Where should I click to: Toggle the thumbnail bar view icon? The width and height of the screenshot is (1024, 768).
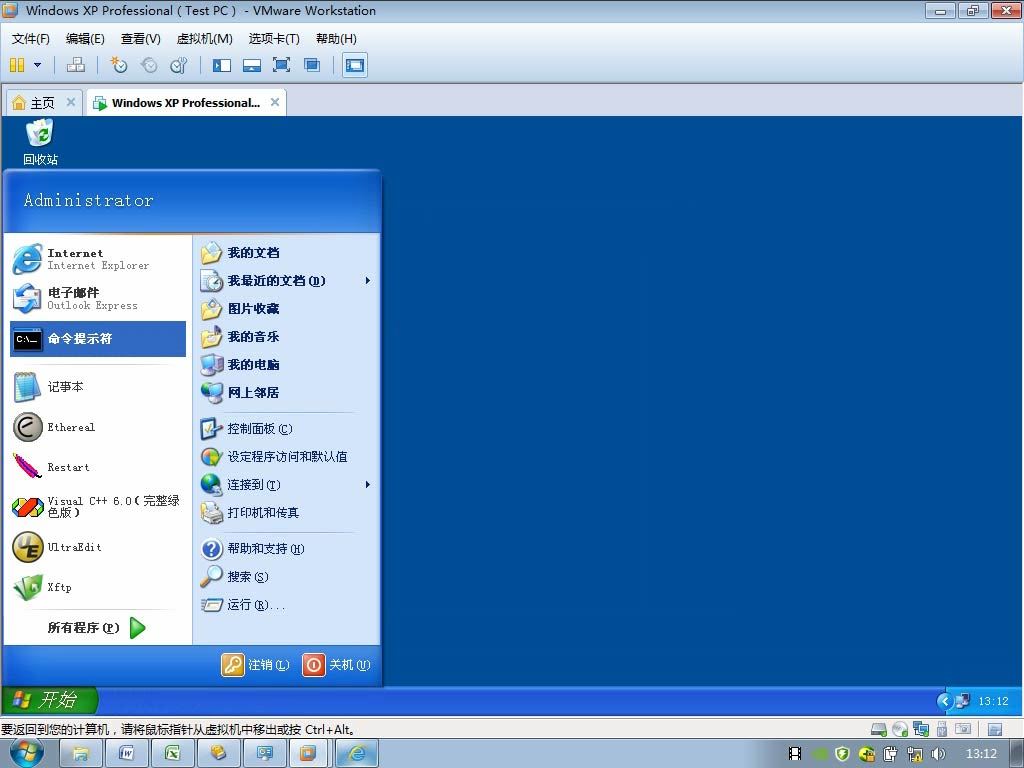point(251,65)
